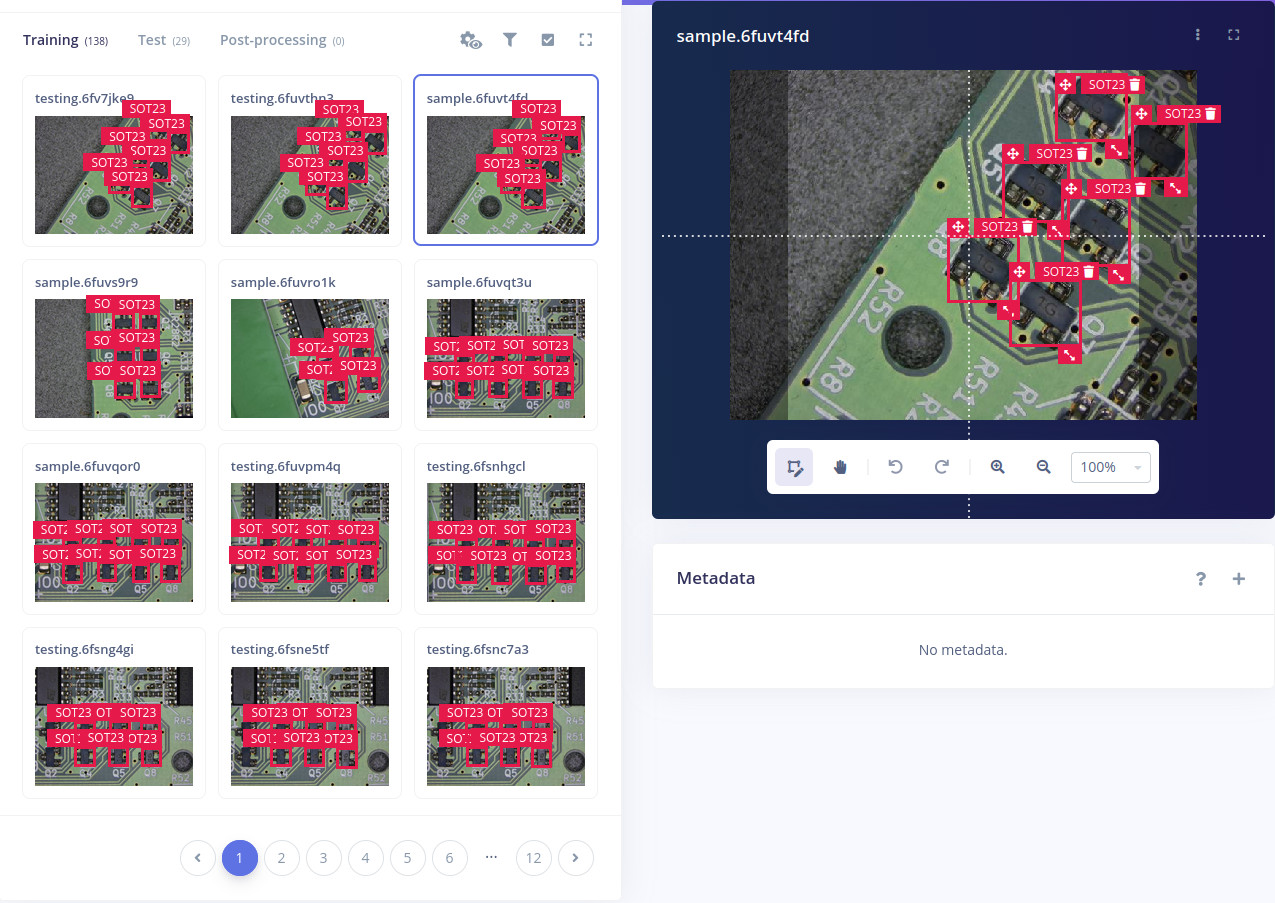Click the sample.6fuvt4fd title in preview panel

coord(743,36)
